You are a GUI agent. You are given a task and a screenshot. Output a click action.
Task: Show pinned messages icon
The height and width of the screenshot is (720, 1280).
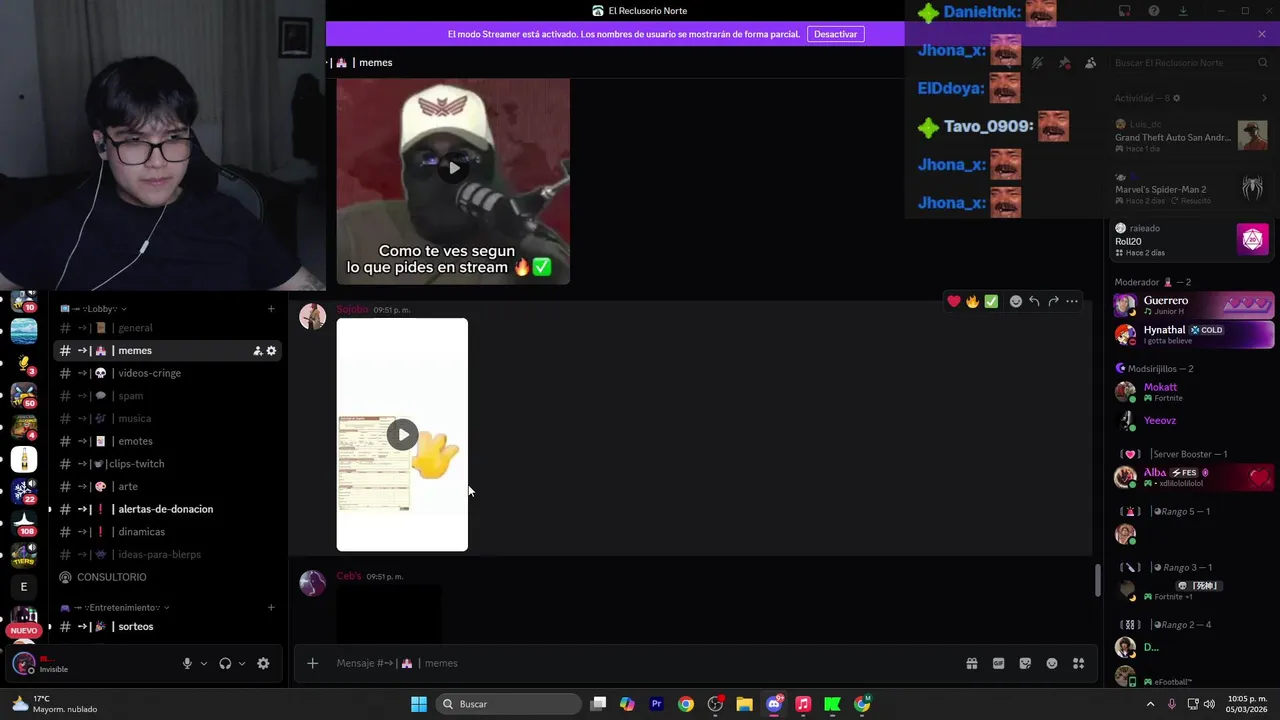click(1064, 62)
